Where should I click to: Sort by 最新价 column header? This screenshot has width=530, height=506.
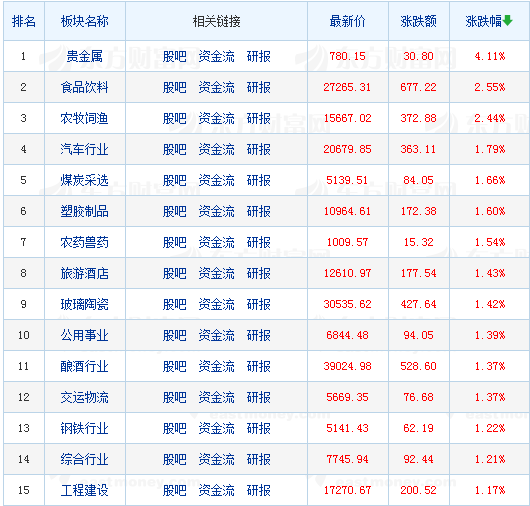click(x=347, y=21)
